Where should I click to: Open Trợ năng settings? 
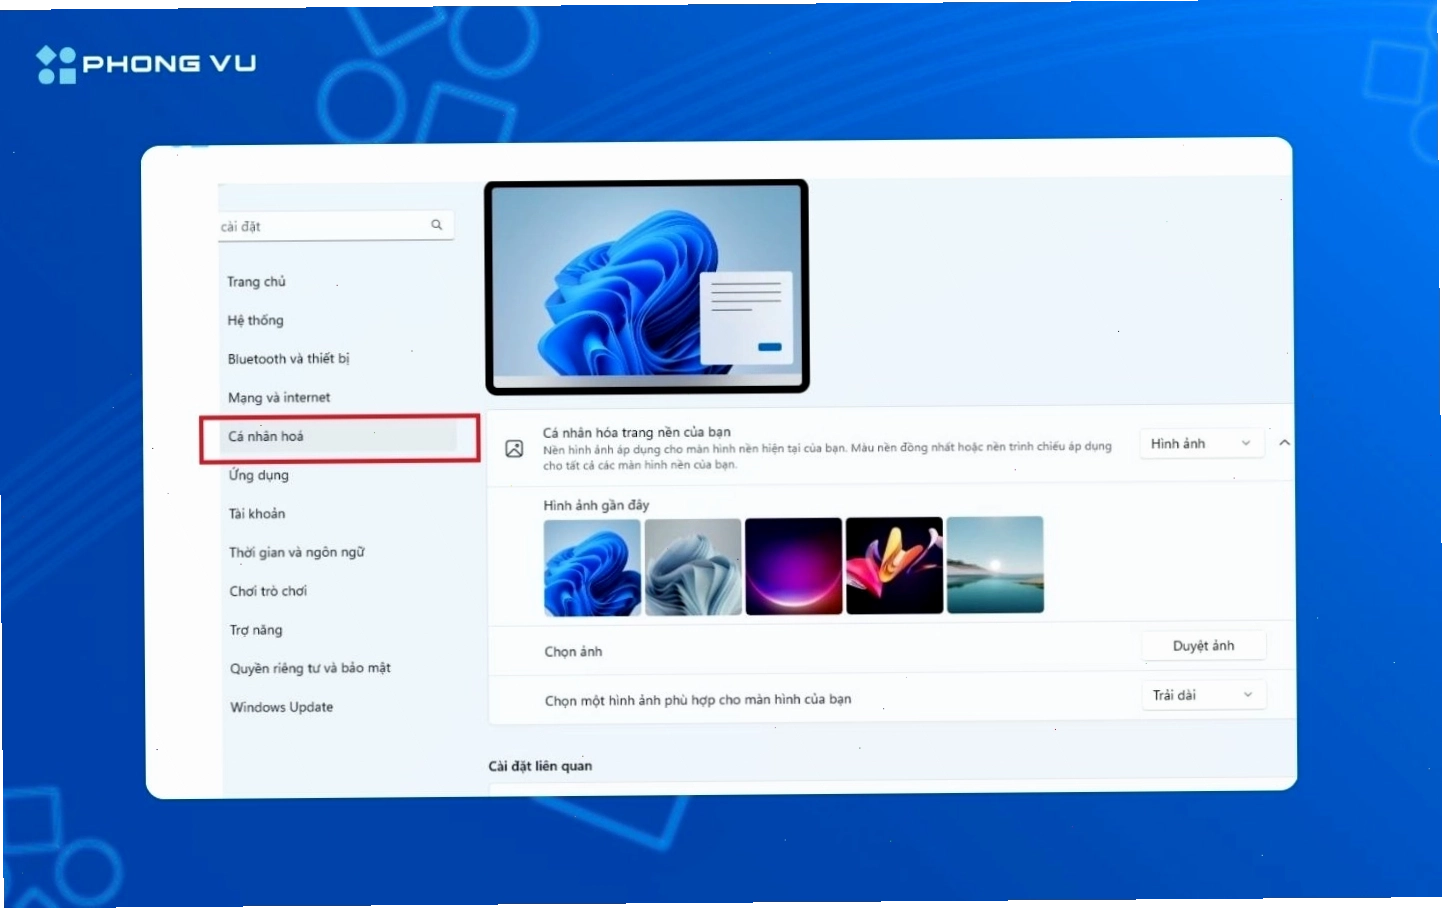coord(256,630)
